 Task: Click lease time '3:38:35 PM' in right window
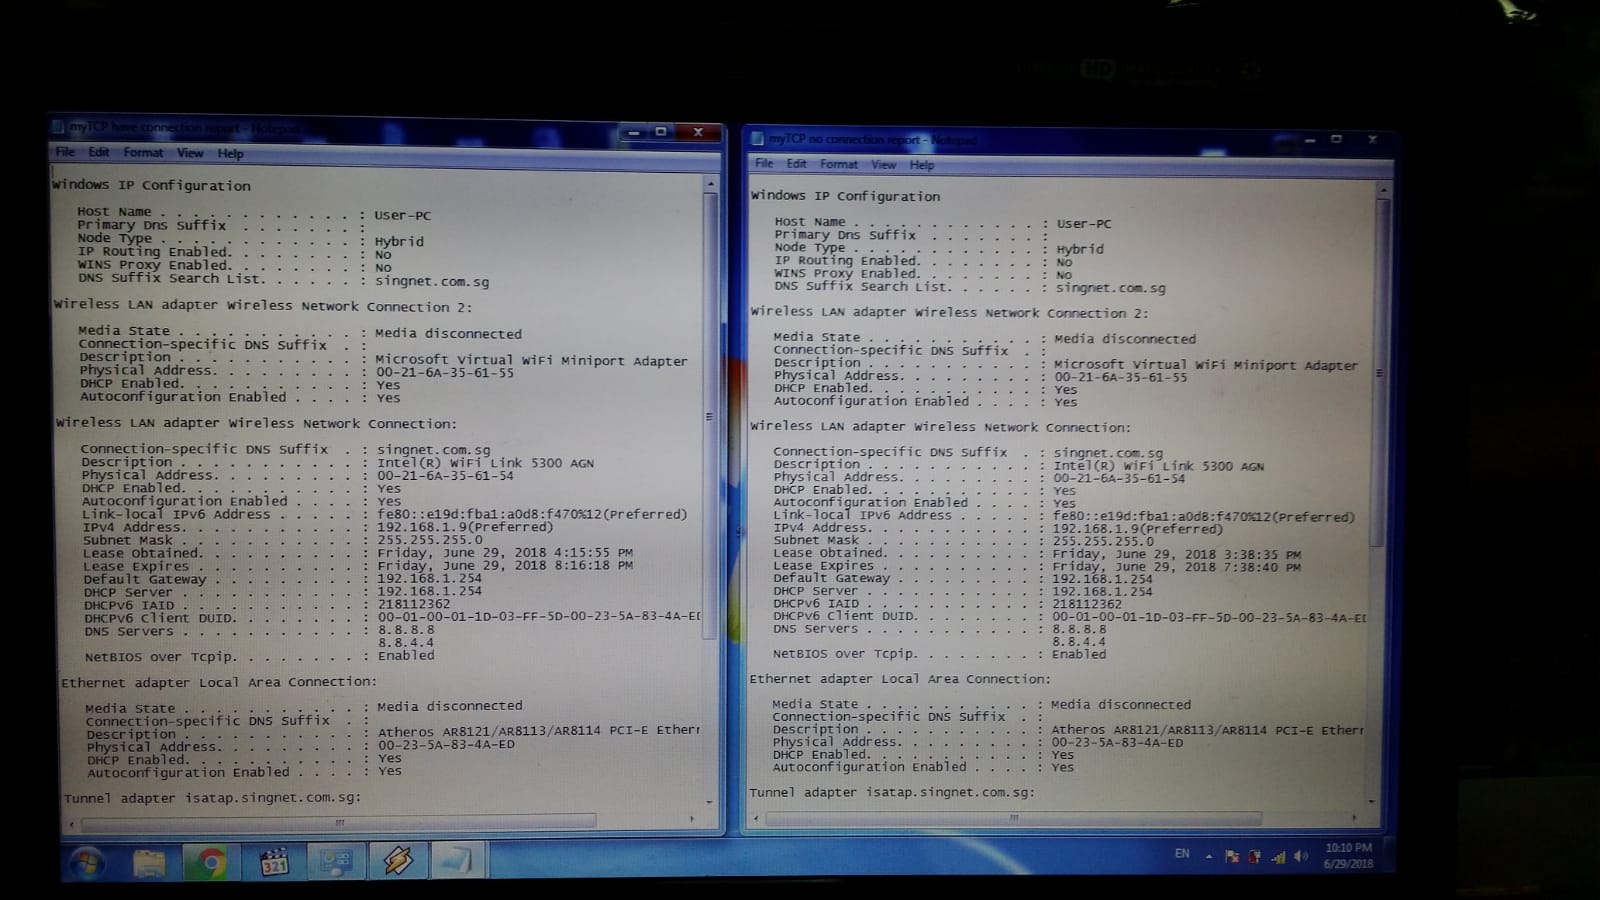pyautogui.click(x=1263, y=554)
